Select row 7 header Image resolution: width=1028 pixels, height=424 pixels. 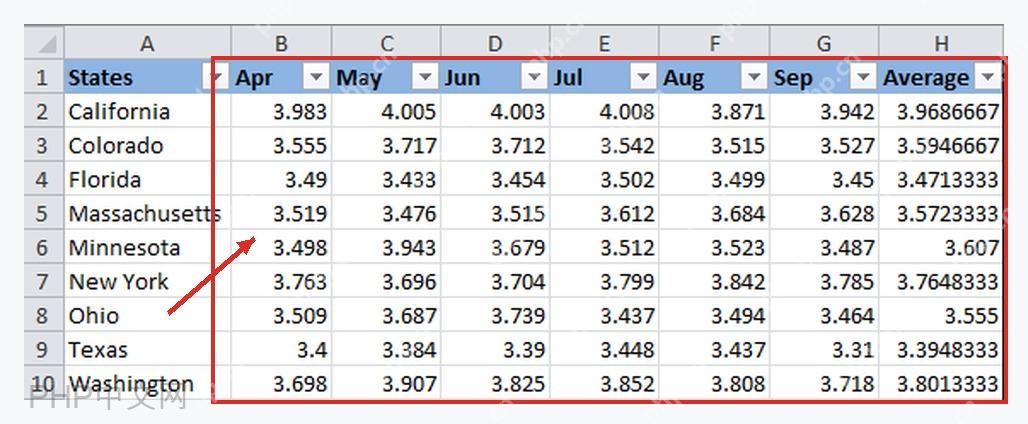coord(45,281)
